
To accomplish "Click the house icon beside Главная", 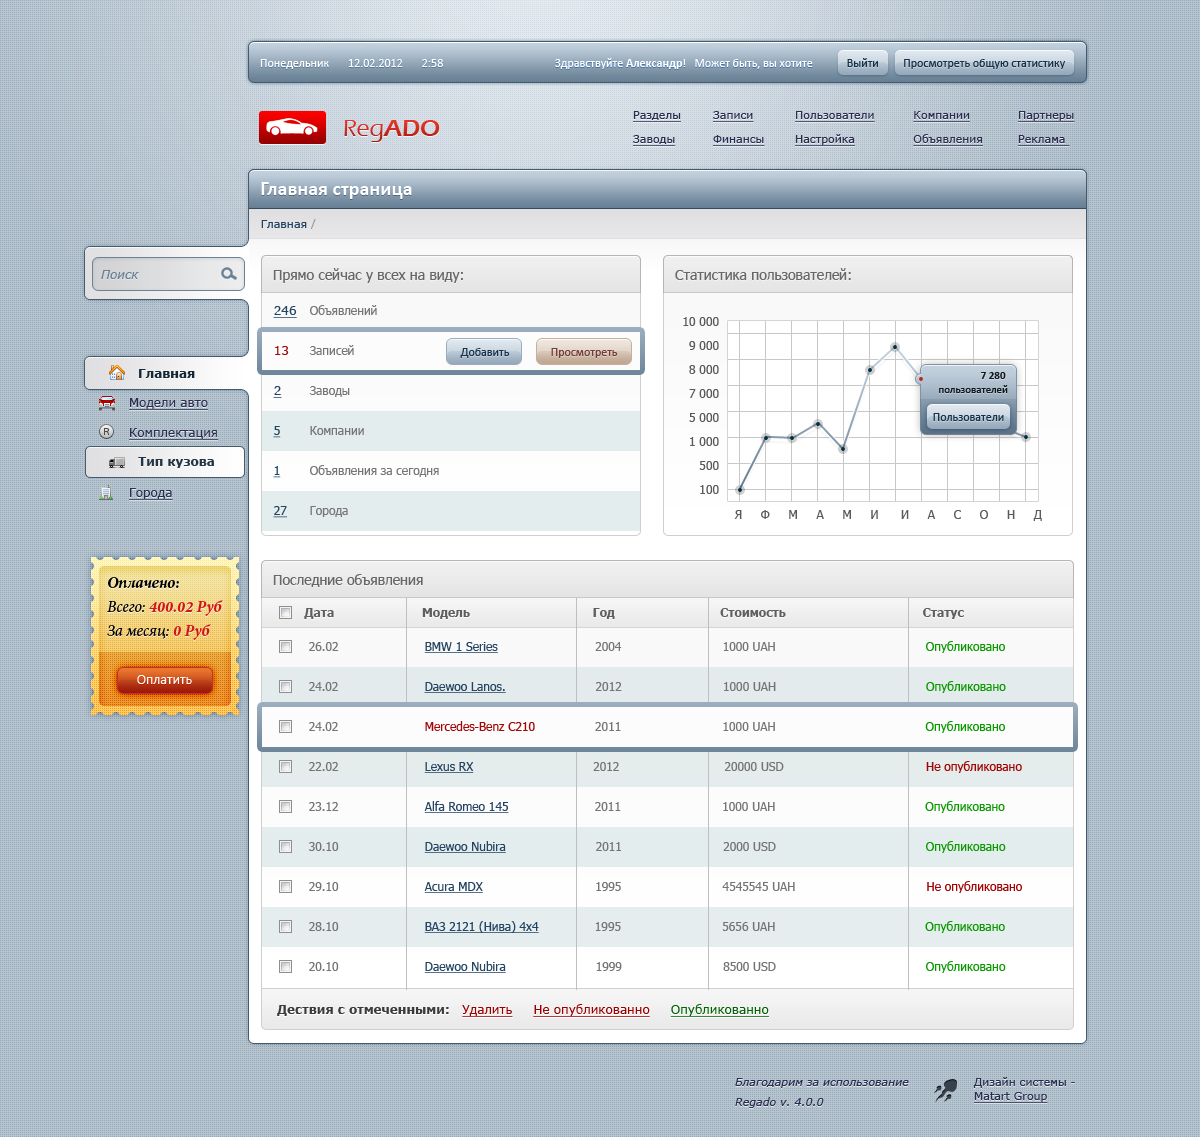I will coord(117,373).
